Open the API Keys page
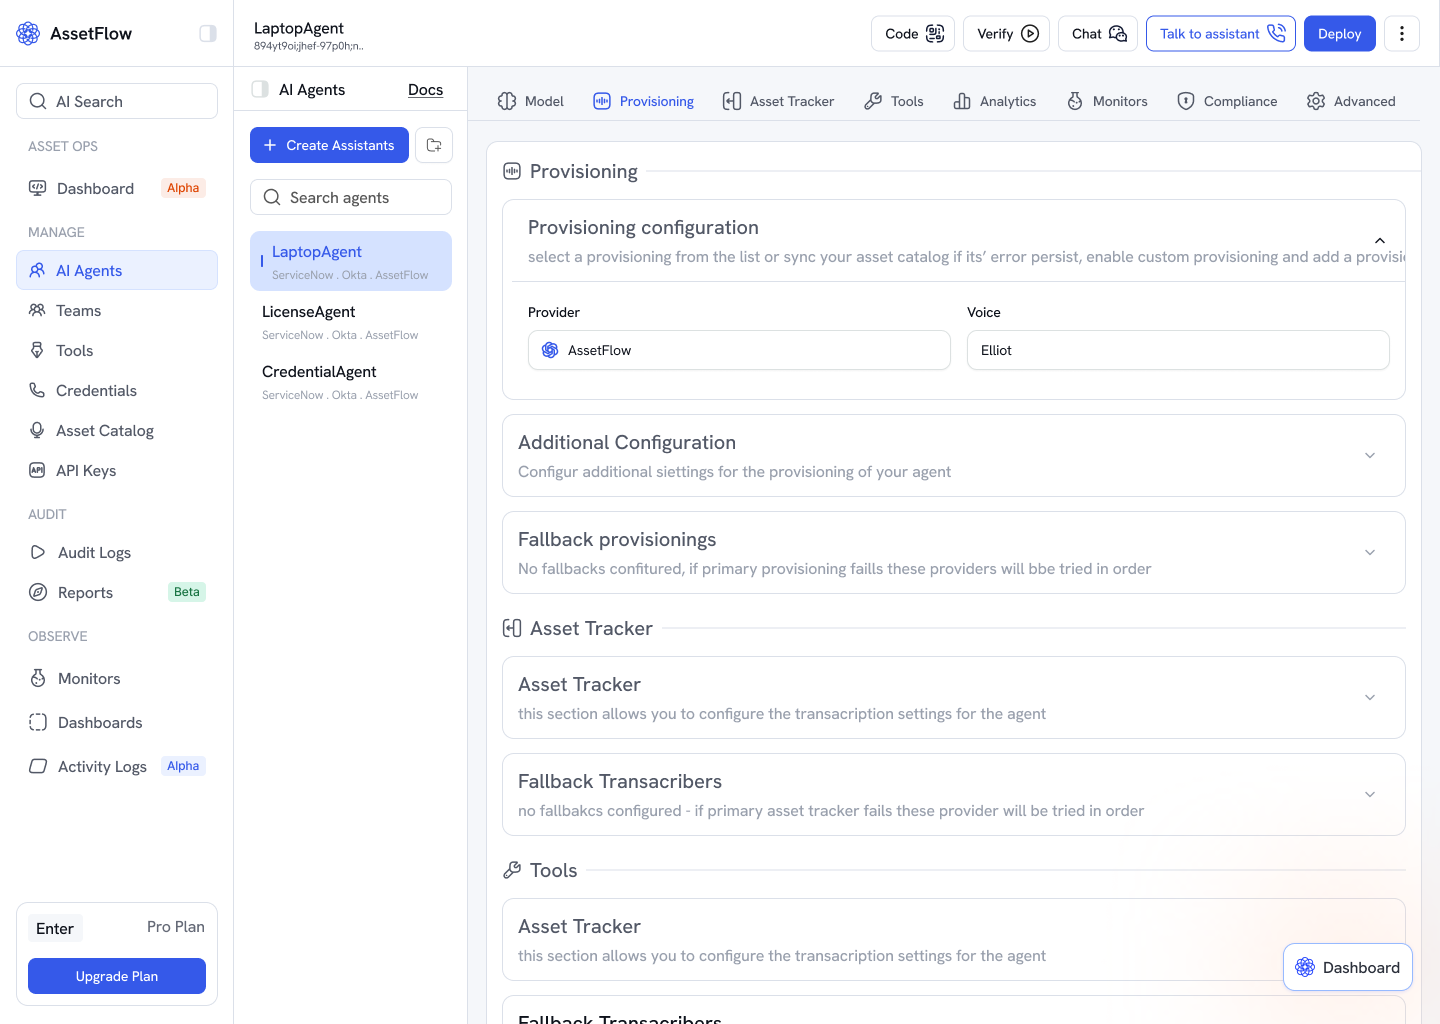The height and width of the screenshot is (1024, 1440). coord(117,471)
